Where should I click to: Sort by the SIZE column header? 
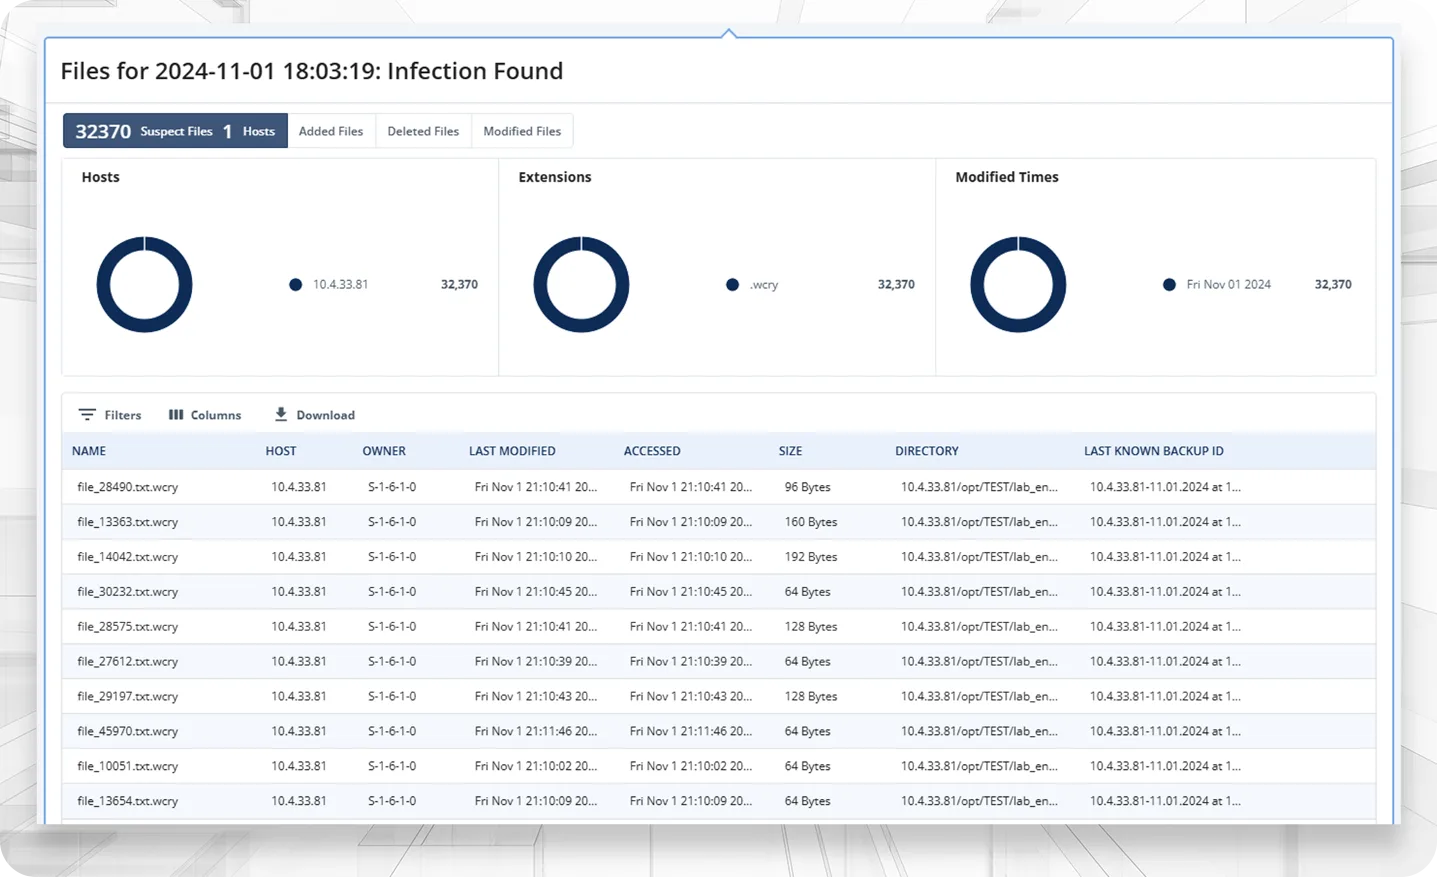(x=790, y=451)
